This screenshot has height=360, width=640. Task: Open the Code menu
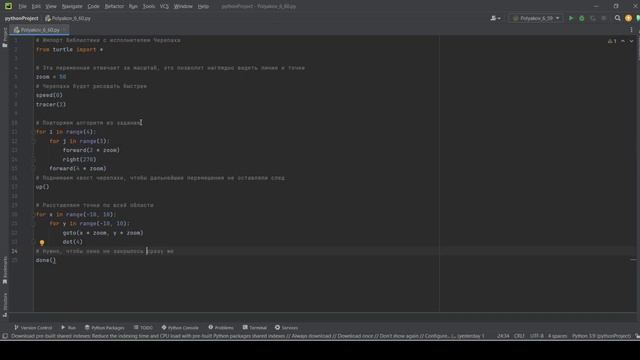point(93,6)
